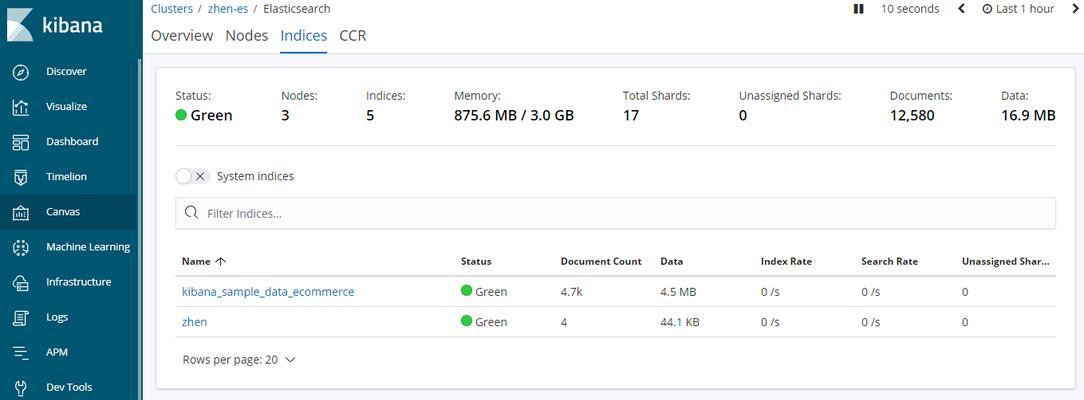Open APM icon in sidebar

click(21, 353)
